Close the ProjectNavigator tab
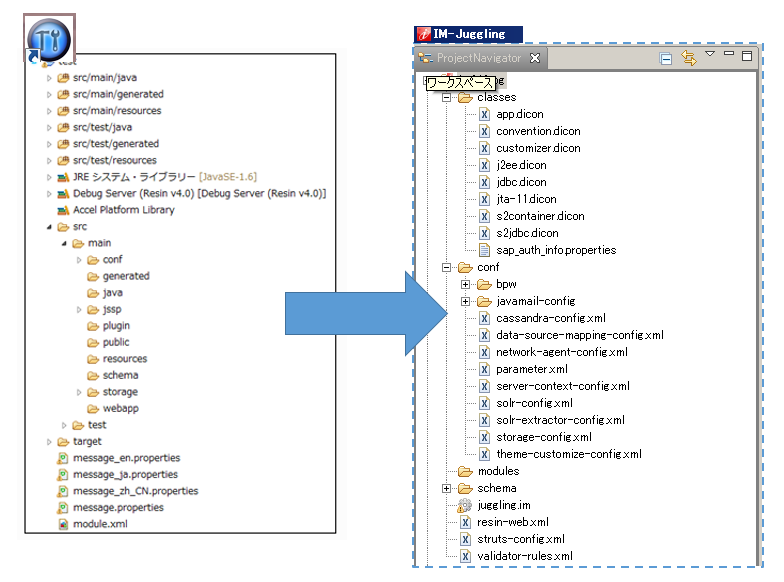 (x=535, y=58)
